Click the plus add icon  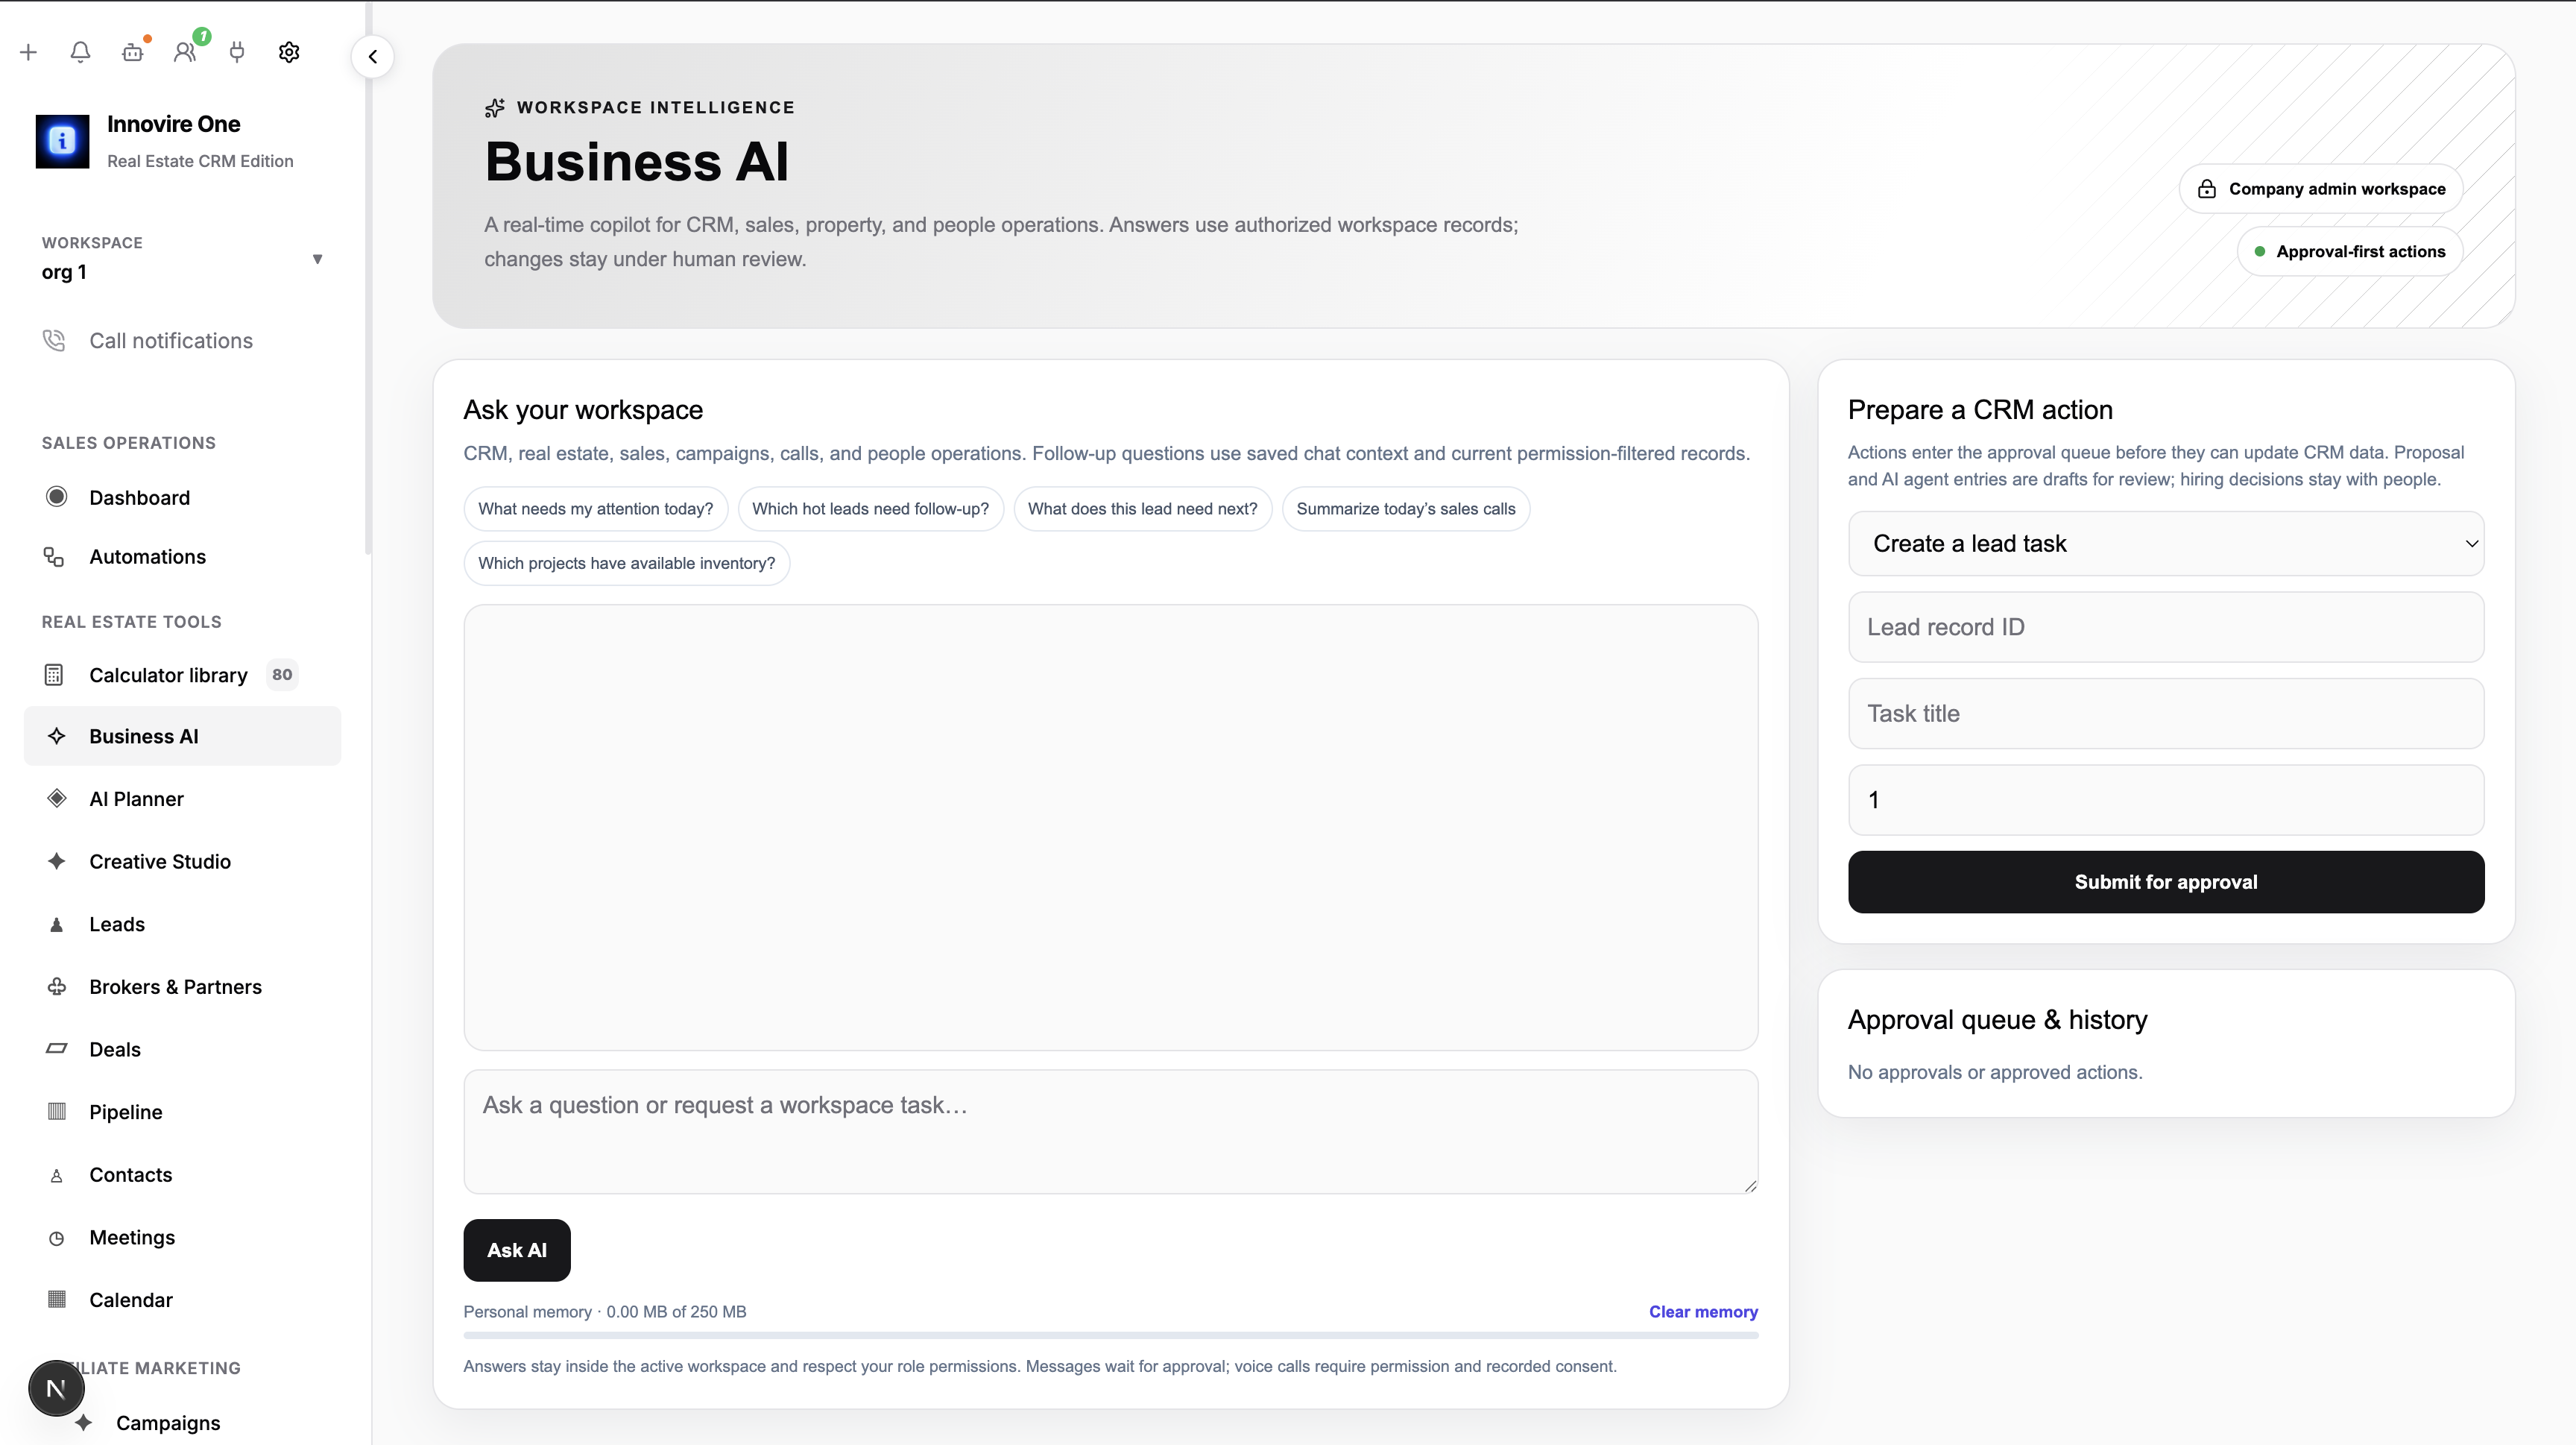29,52
